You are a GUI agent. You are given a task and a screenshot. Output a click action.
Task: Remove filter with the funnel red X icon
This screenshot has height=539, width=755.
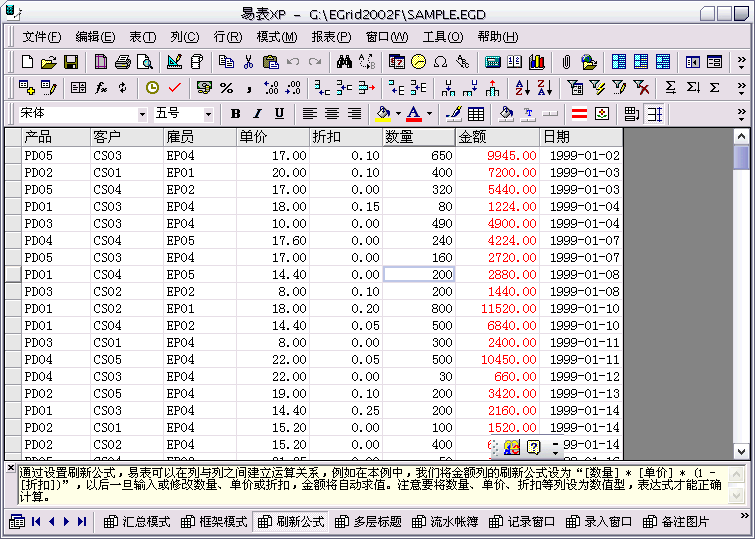tap(641, 88)
